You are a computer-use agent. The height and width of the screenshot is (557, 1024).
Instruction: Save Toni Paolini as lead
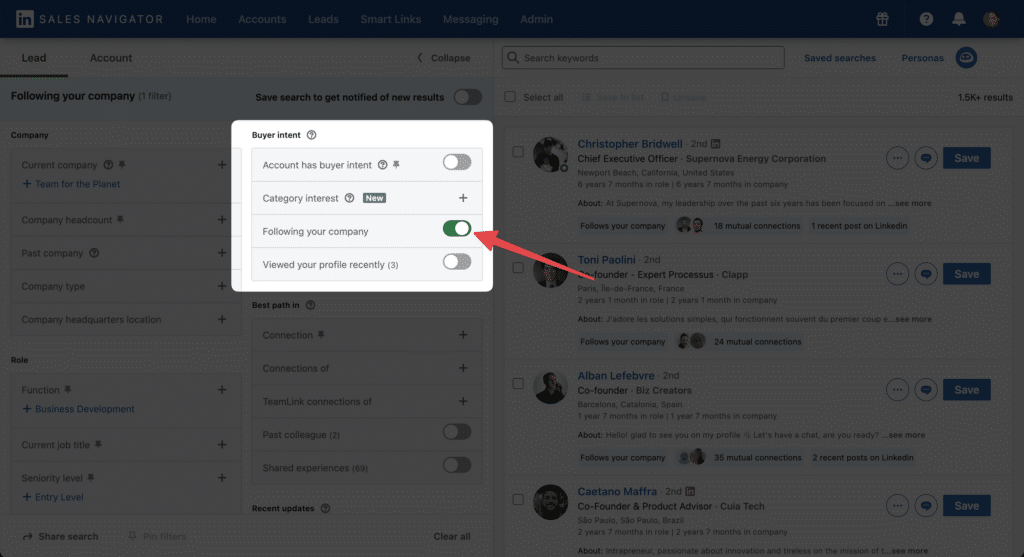(x=967, y=274)
